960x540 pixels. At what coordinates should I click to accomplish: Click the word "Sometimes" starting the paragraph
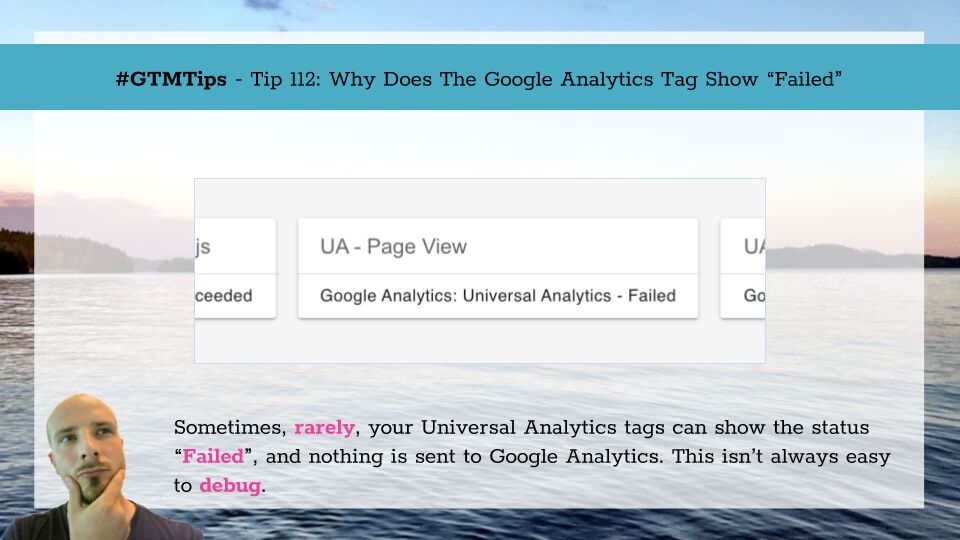[x=230, y=427]
